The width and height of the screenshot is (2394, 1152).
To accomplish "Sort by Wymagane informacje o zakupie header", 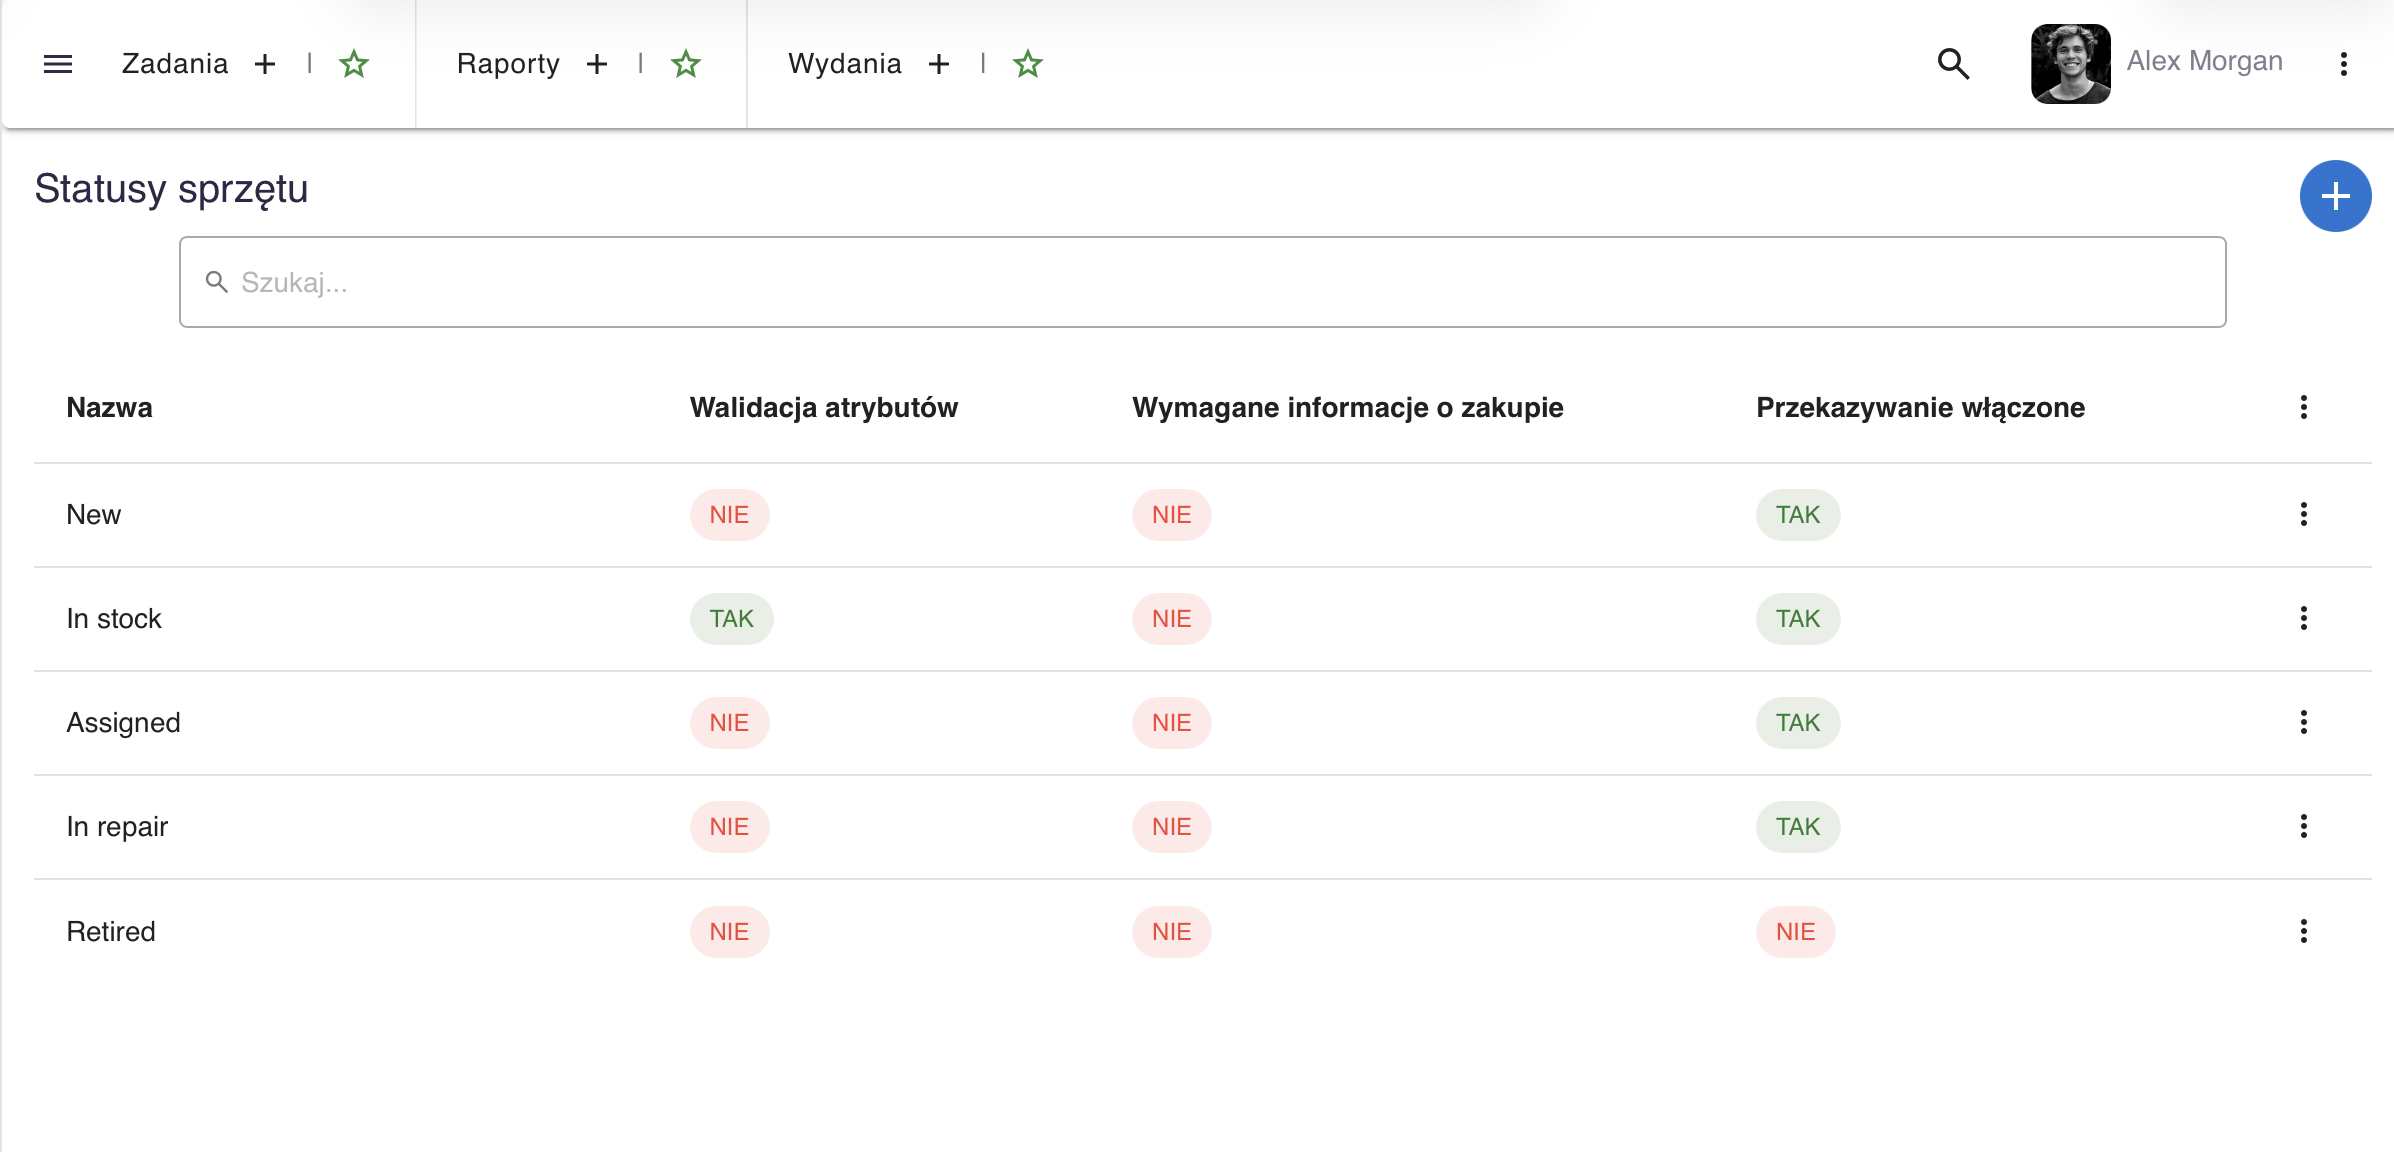I will point(1348,408).
